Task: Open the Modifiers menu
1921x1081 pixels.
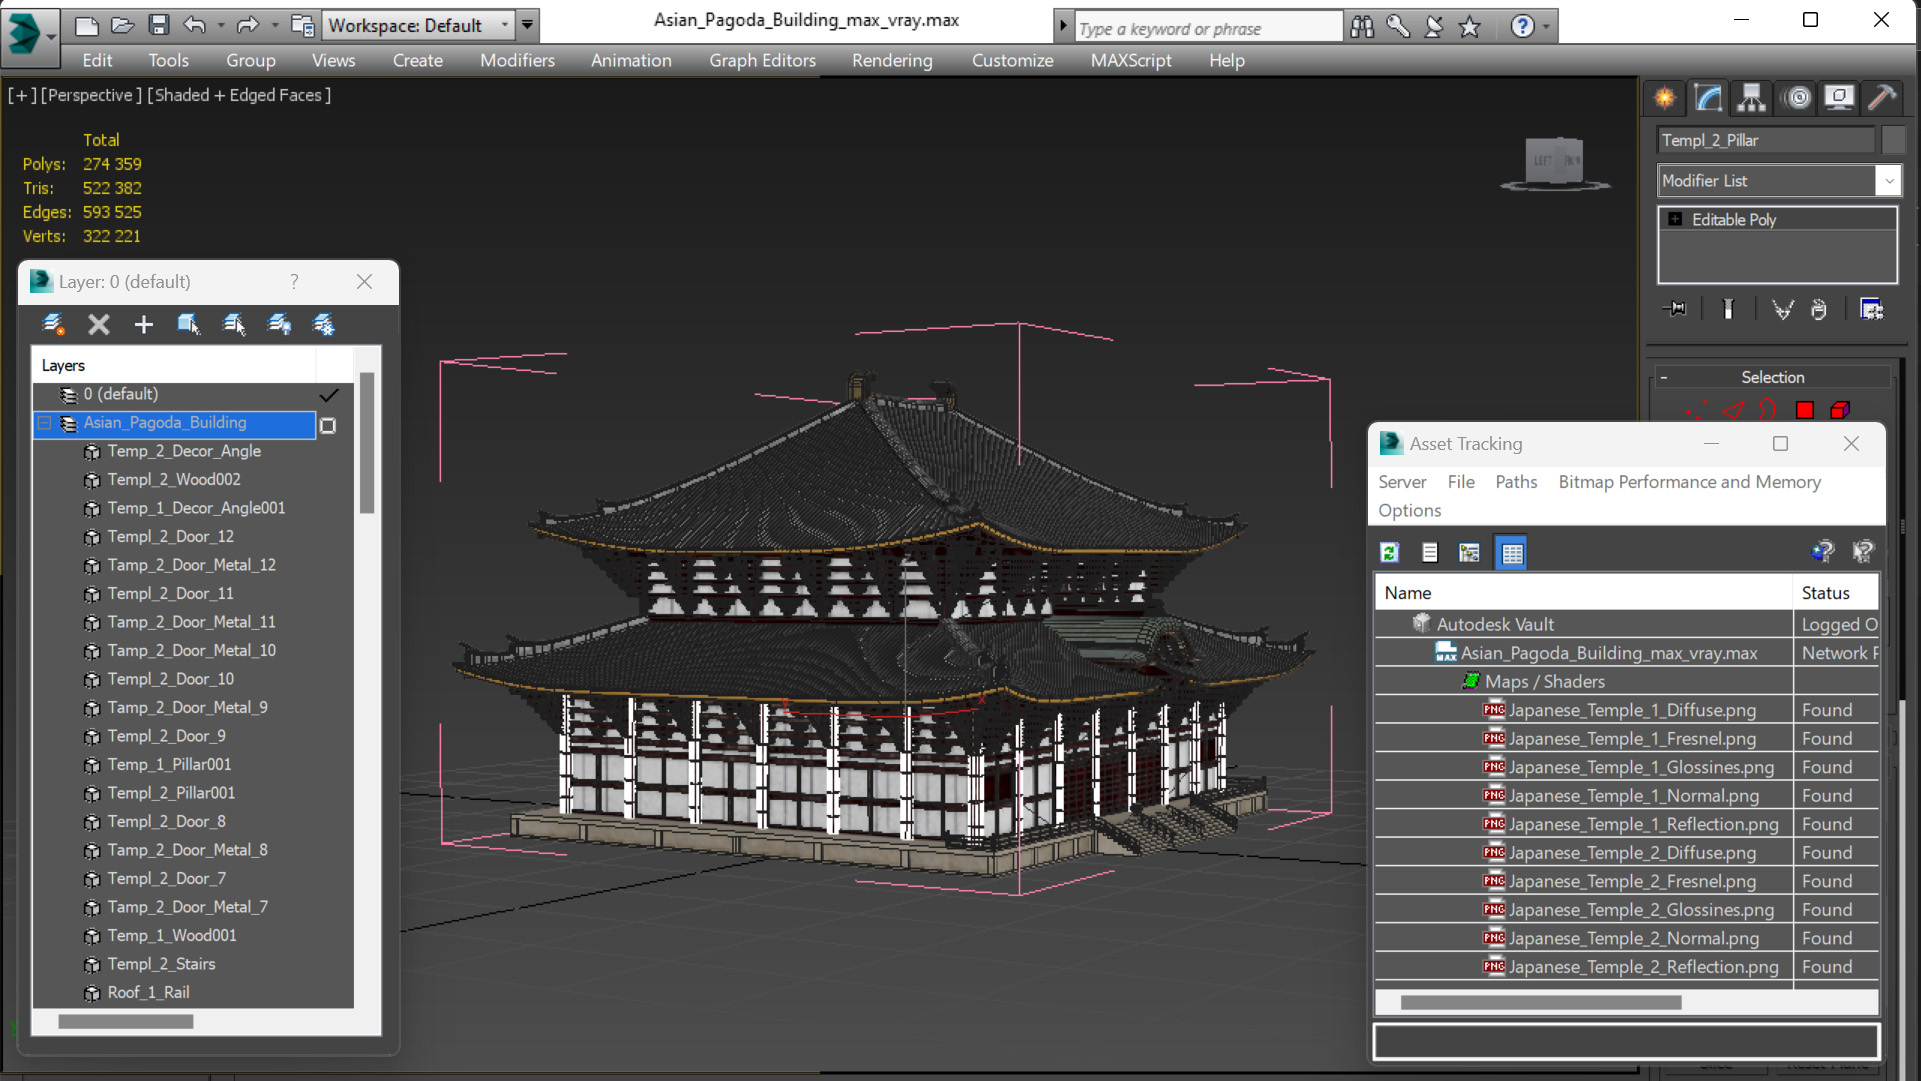Action: [517, 59]
